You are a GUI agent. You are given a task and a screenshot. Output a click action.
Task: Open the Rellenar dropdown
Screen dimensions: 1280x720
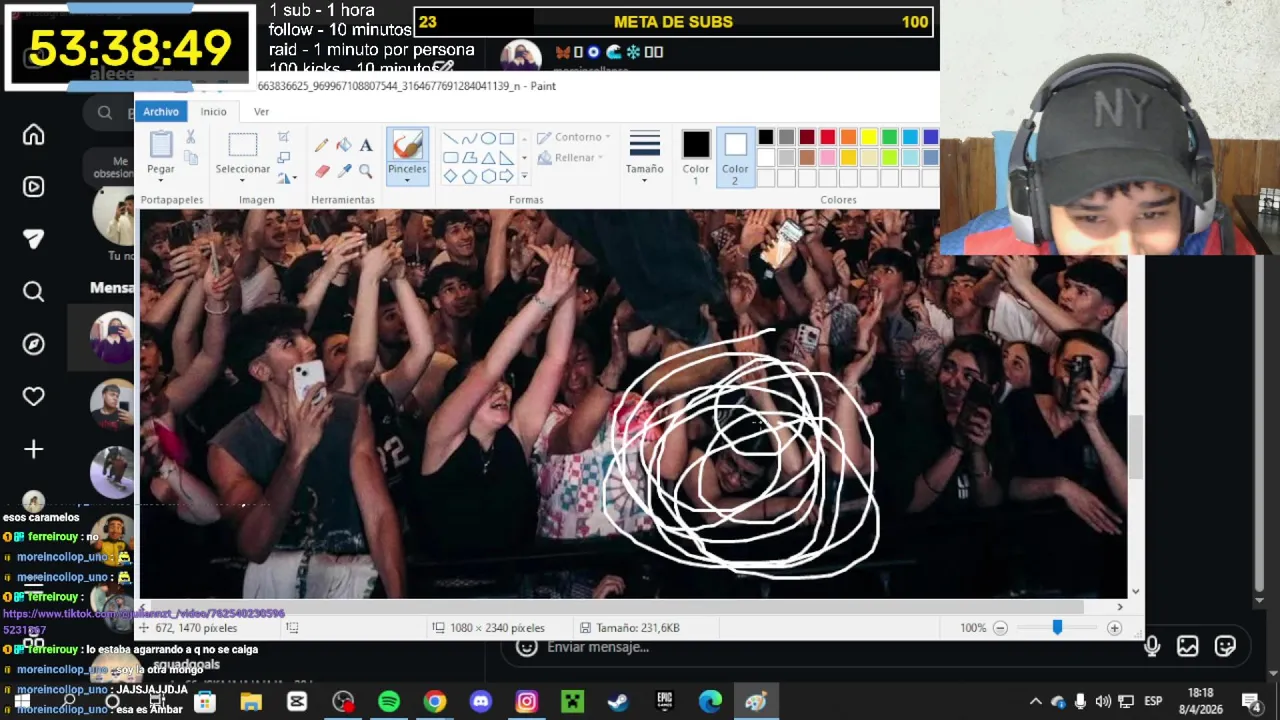pyautogui.click(x=570, y=158)
